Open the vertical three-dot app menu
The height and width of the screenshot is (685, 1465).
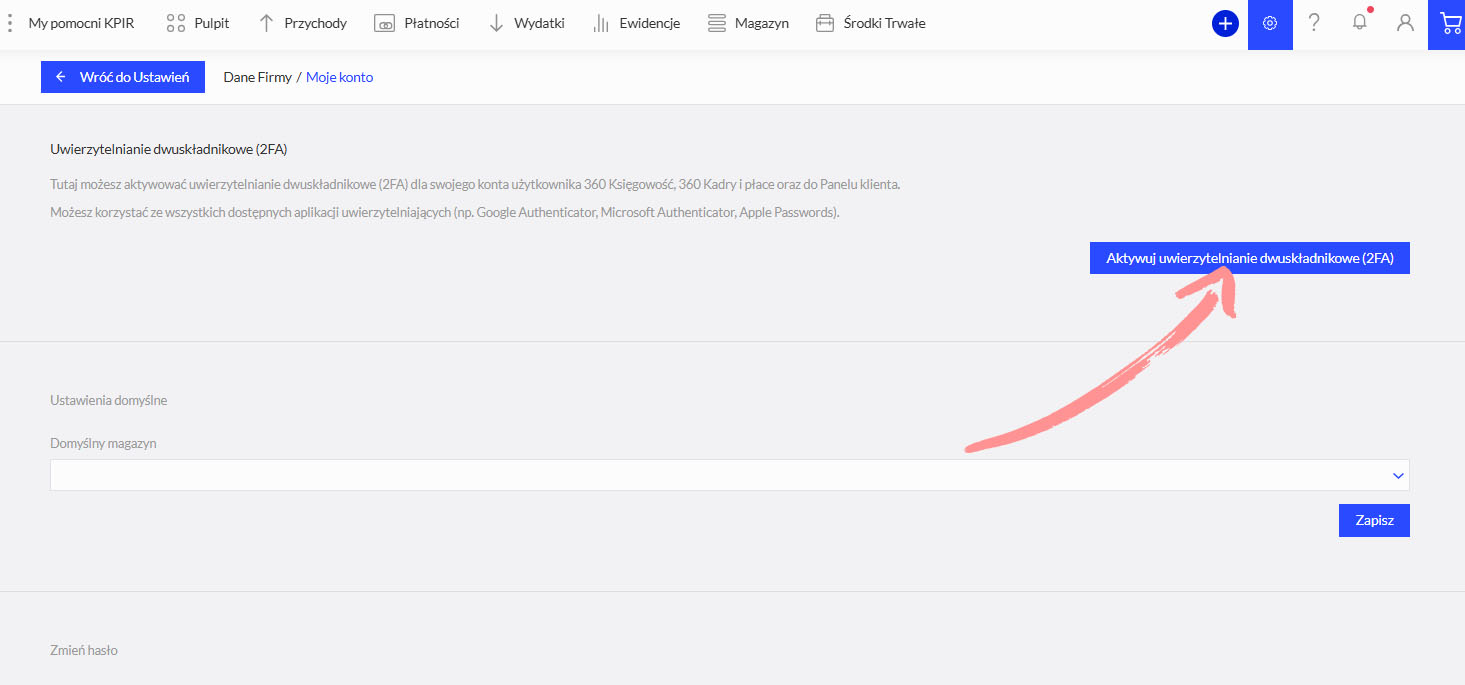tap(10, 23)
